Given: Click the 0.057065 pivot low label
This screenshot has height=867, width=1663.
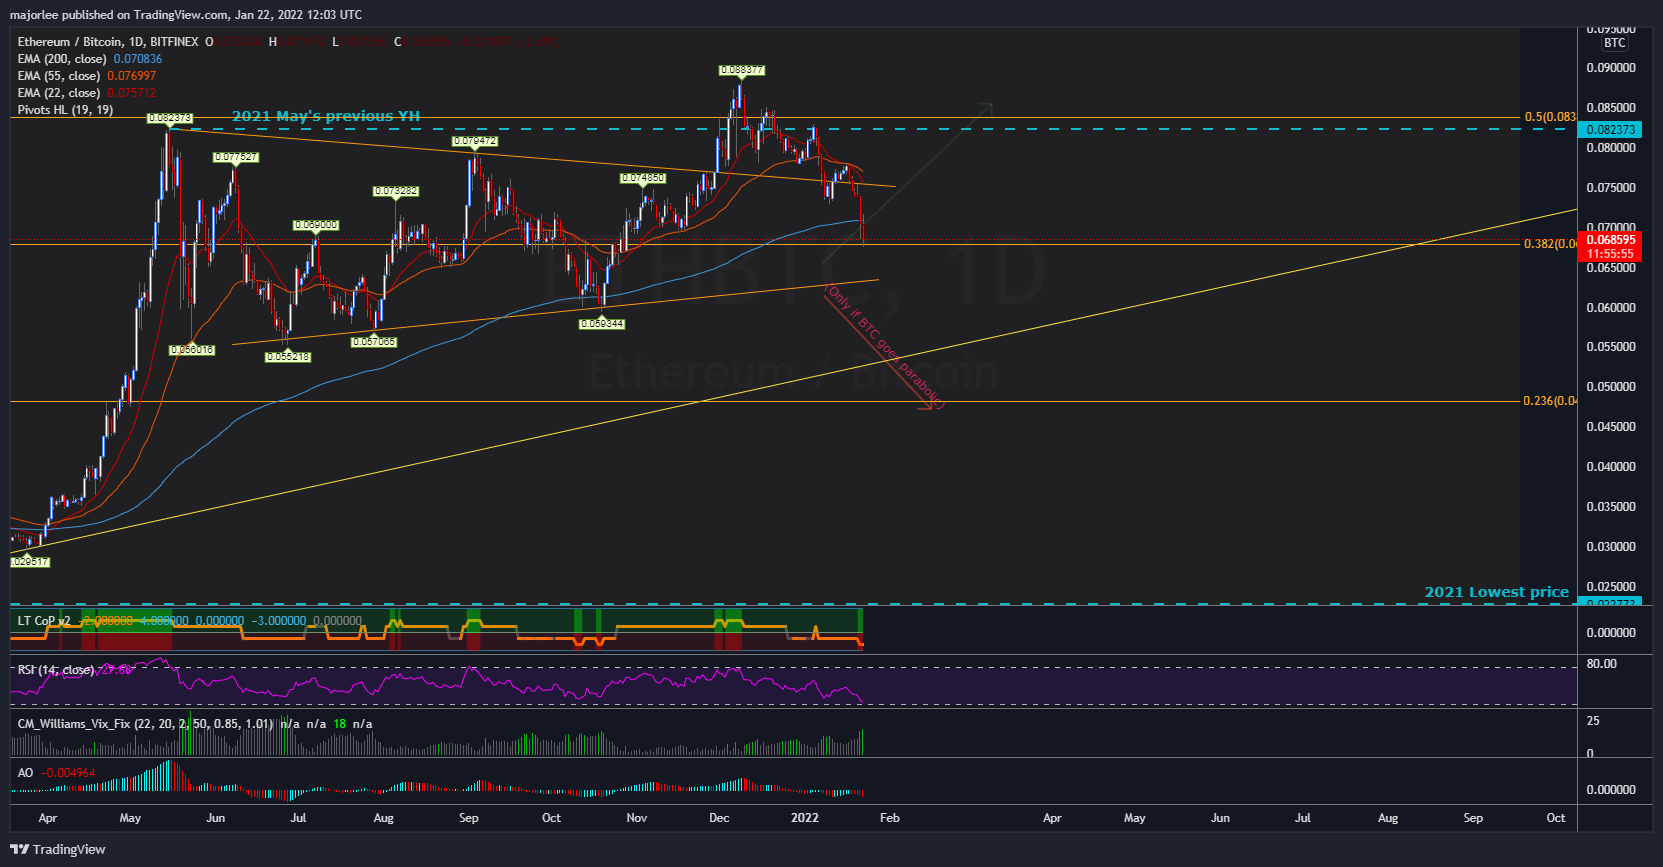Looking at the screenshot, I should tap(374, 341).
